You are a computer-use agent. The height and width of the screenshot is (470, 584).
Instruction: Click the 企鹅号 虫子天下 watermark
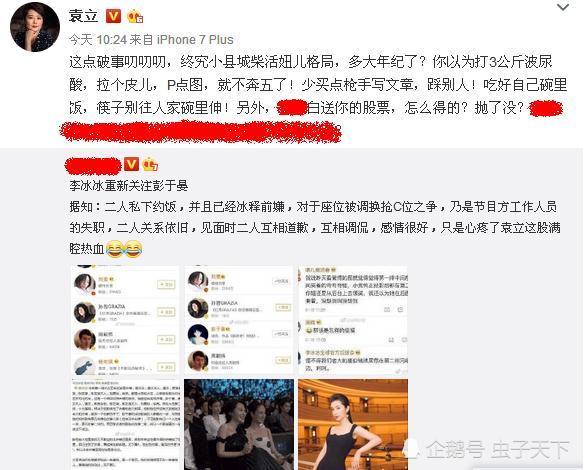click(x=488, y=450)
